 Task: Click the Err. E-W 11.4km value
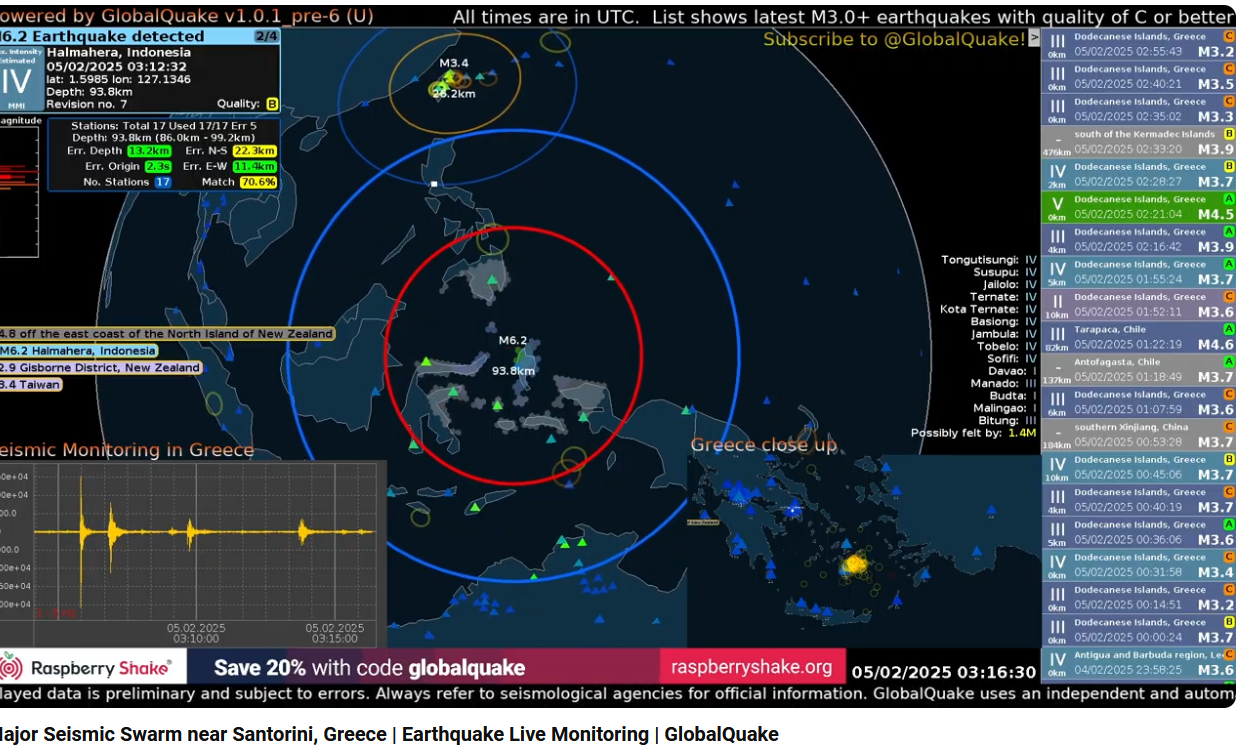point(254,166)
